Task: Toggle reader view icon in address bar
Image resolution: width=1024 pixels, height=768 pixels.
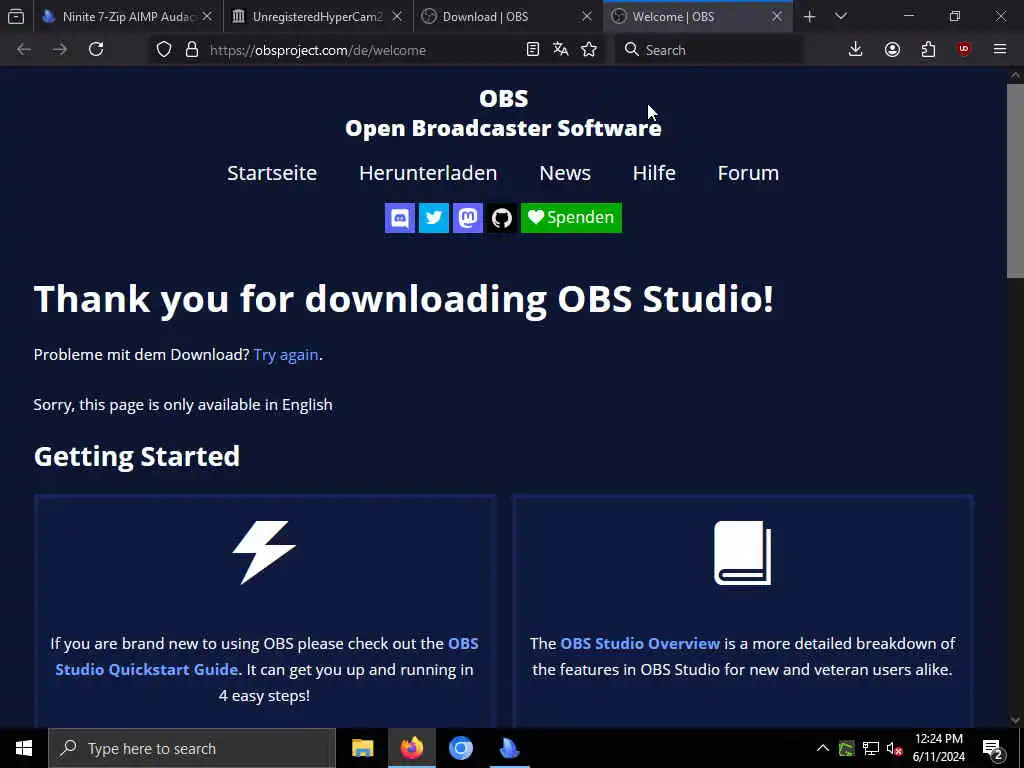Action: pos(533,50)
